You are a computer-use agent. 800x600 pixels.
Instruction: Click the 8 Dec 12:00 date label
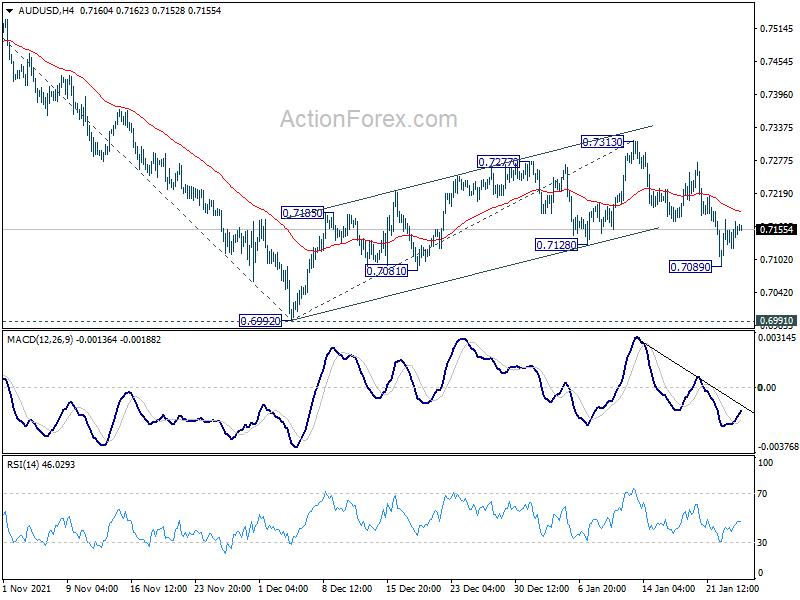pos(347,588)
